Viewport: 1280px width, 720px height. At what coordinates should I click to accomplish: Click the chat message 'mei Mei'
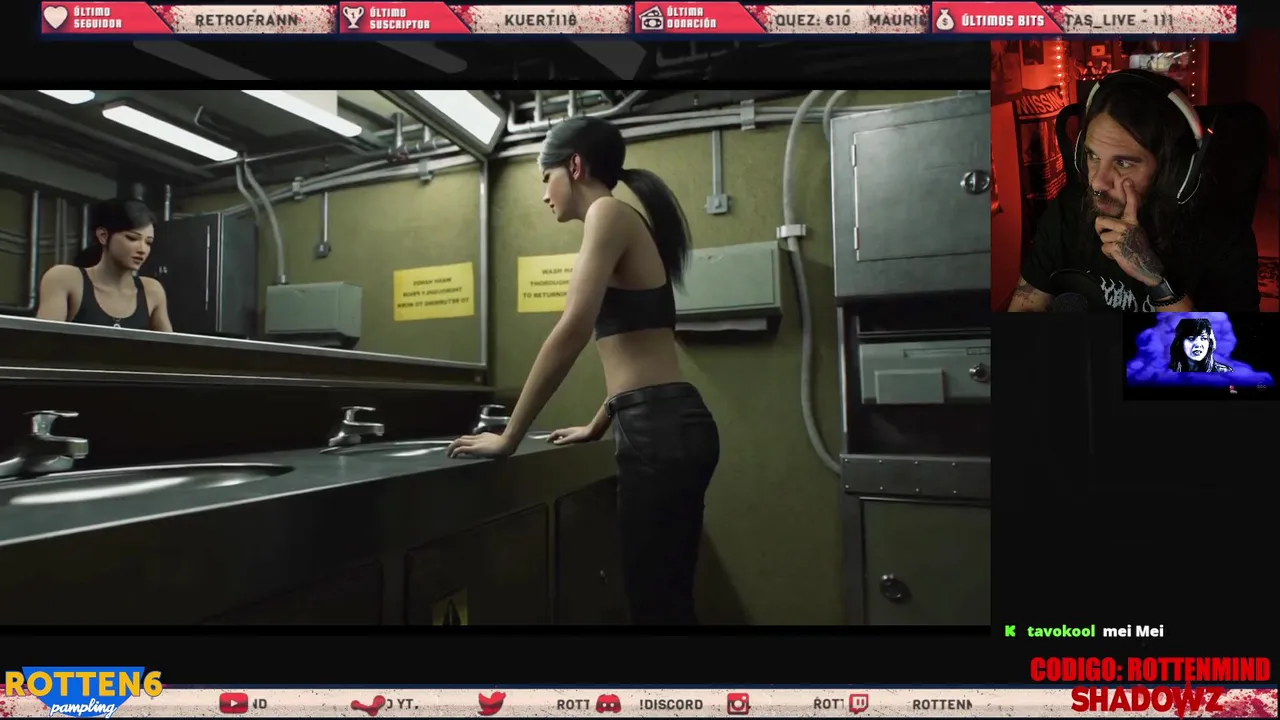click(1133, 631)
